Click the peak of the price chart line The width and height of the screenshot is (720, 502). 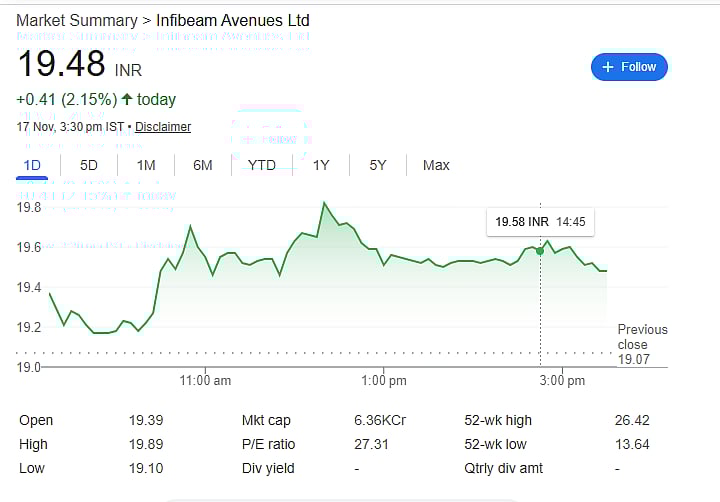pyautogui.click(x=324, y=203)
